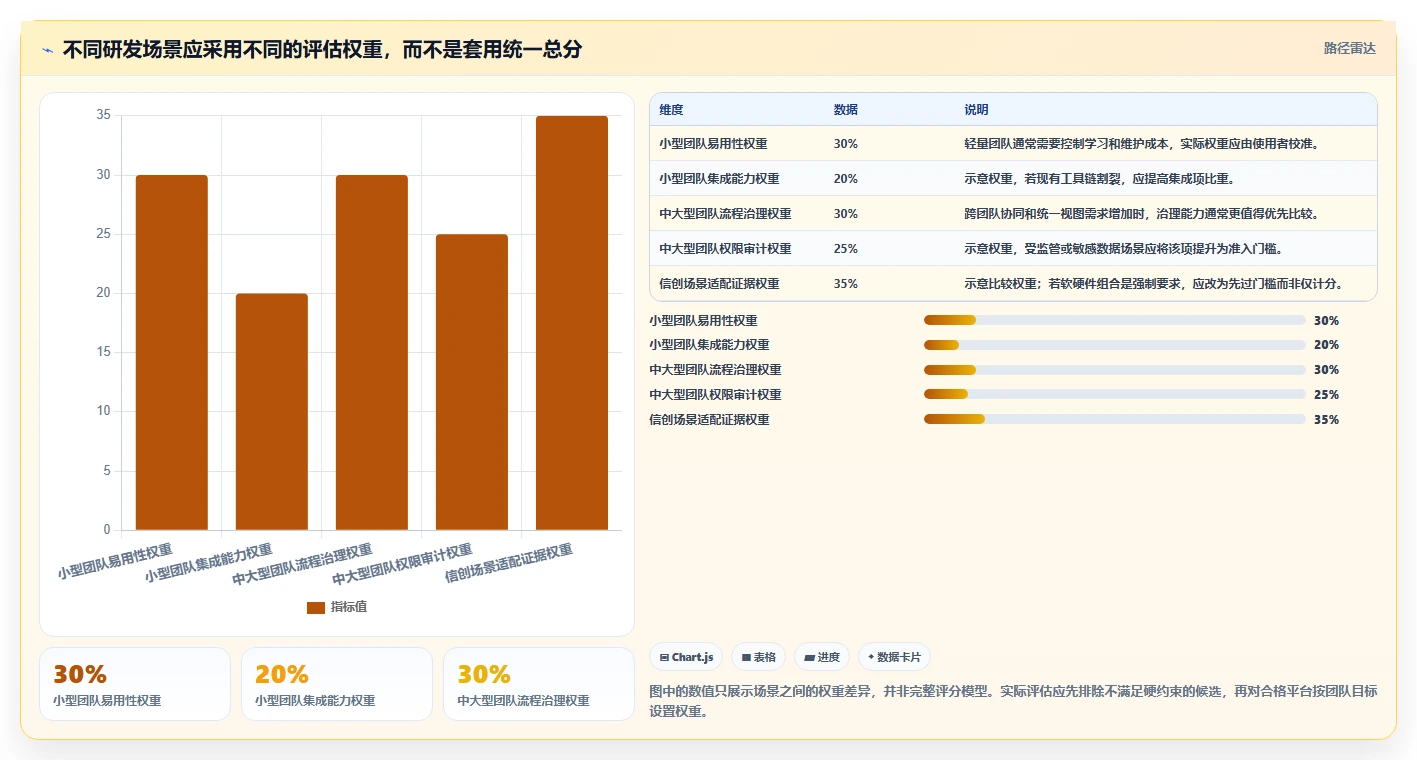This screenshot has width=1417, height=760.
Task: Toggle the 指标值 legend swatch
Action: (x=316, y=607)
